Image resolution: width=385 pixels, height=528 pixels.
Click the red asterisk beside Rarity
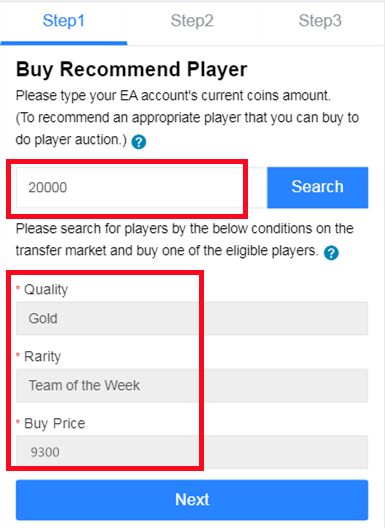pos(18,355)
